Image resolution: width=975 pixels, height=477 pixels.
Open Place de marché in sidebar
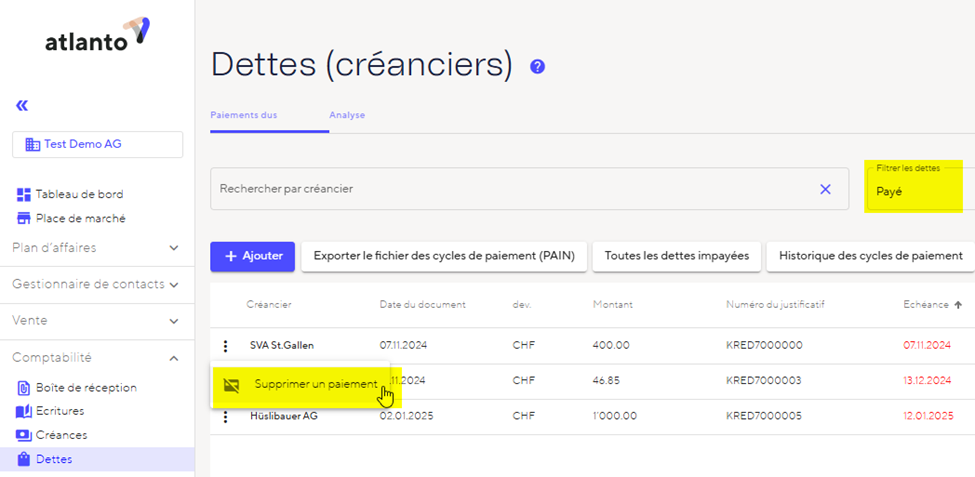click(x=80, y=218)
